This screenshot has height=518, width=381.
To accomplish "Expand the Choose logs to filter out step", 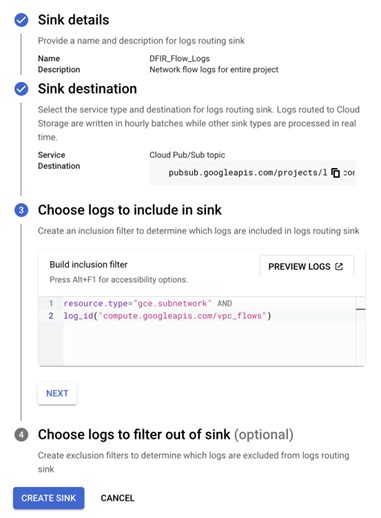I will (166, 435).
